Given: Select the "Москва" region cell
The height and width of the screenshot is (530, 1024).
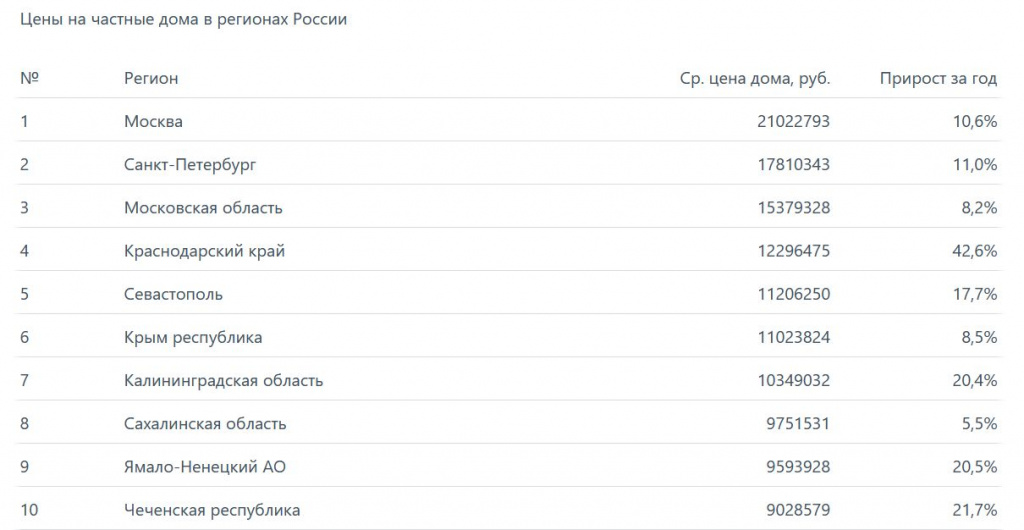Looking at the screenshot, I should [153, 121].
